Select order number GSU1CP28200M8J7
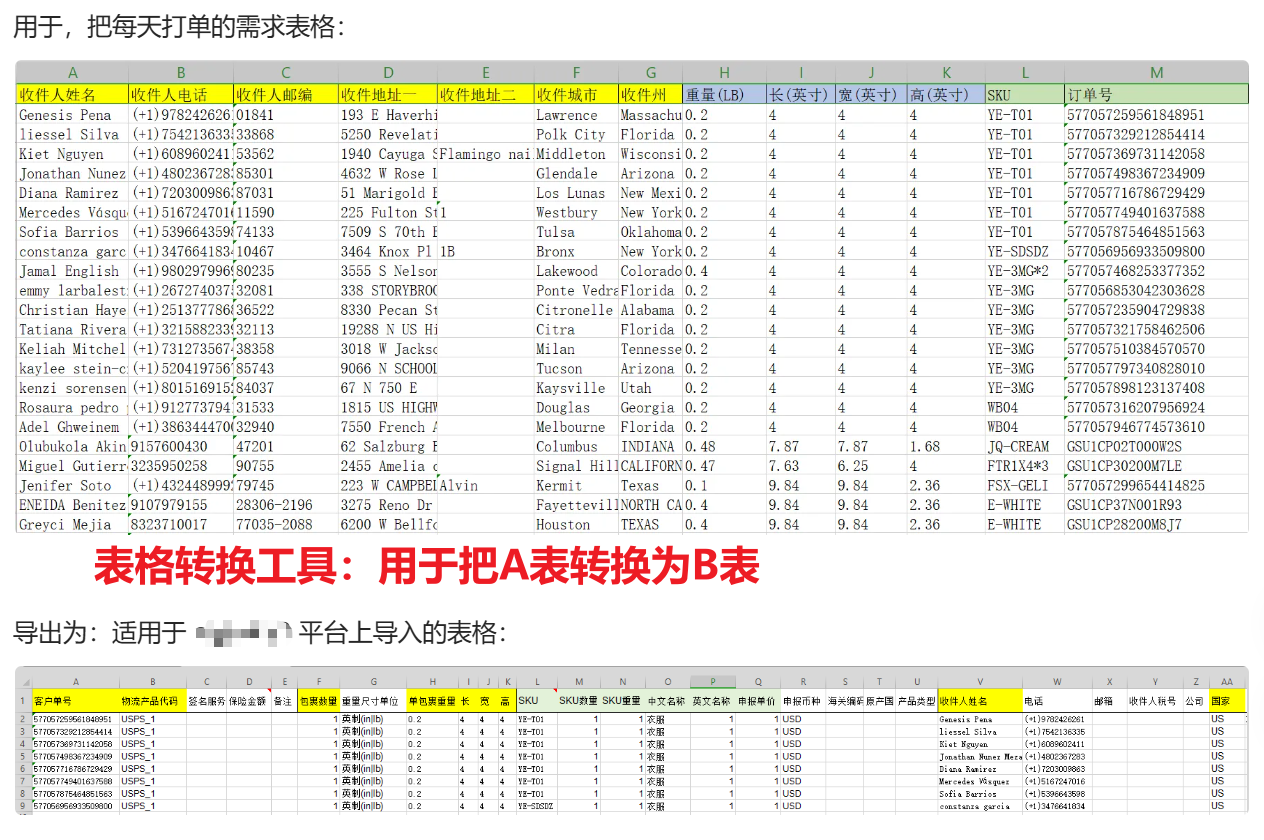The height and width of the screenshot is (840, 1264). pyautogui.click(x=1156, y=524)
